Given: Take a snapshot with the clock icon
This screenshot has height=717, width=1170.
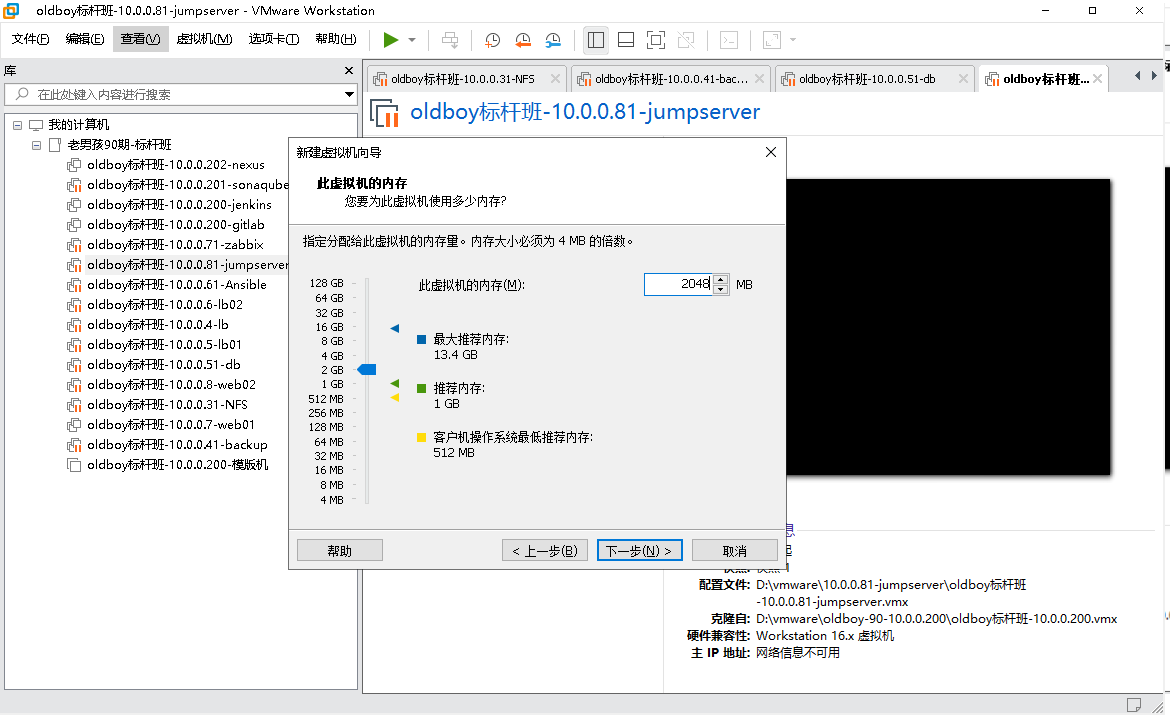Looking at the screenshot, I should click(492, 40).
